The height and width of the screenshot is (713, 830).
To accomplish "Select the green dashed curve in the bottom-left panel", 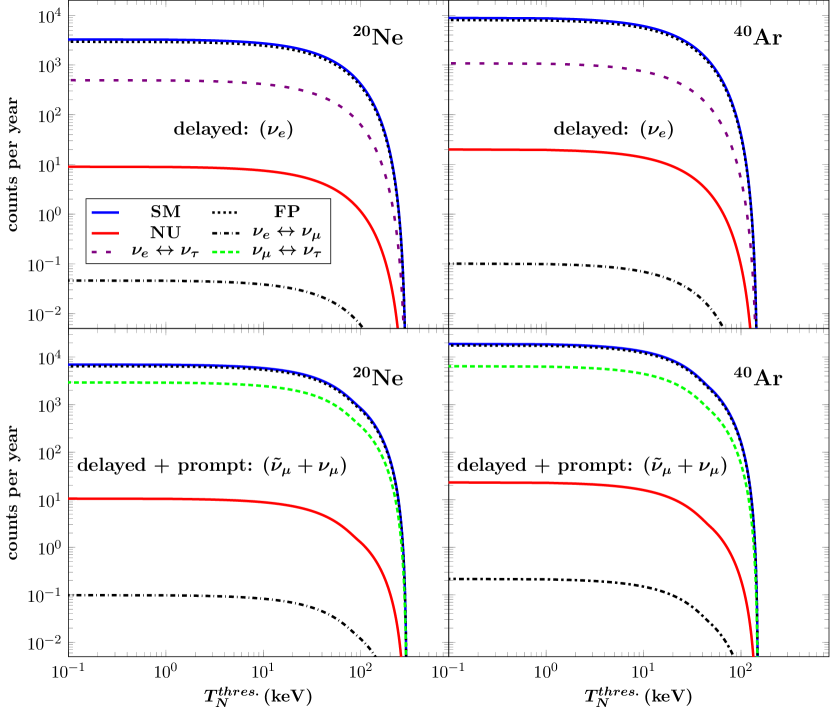I will pyautogui.click(x=200, y=384).
